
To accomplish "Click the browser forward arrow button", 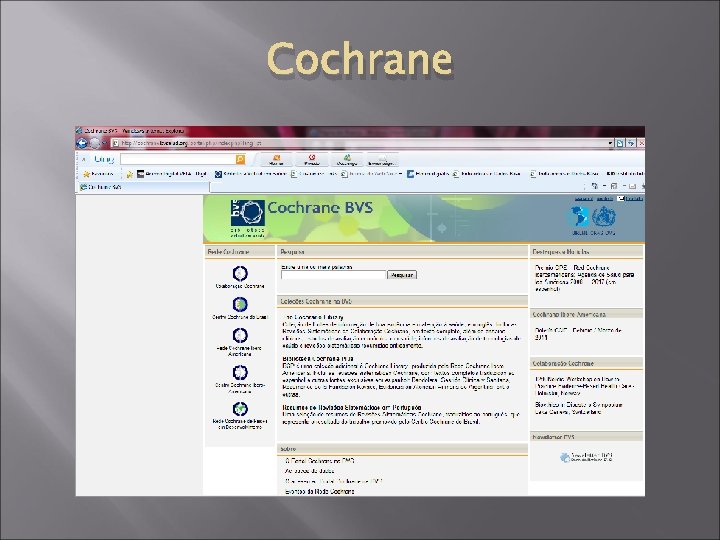I will (94, 143).
